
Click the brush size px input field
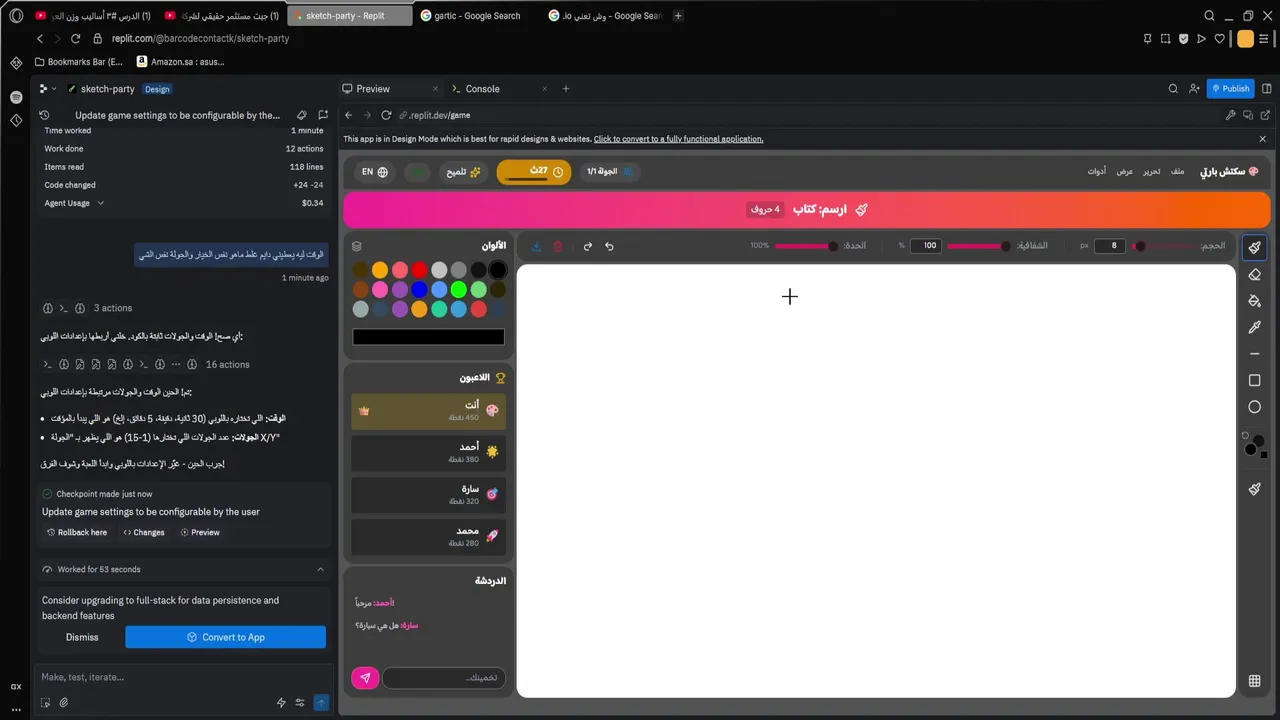(1110, 246)
